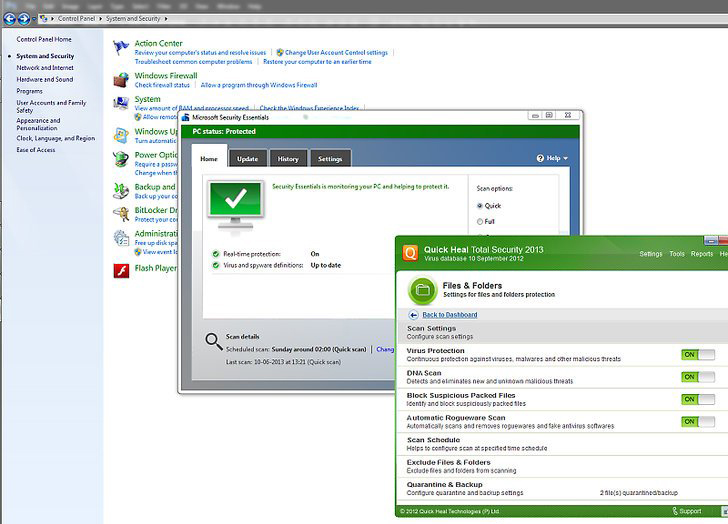Viewport: 728px width, 524px height.
Task: Expand the arrow after System and Security breadcrumb
Action: (x=166, y=19)
